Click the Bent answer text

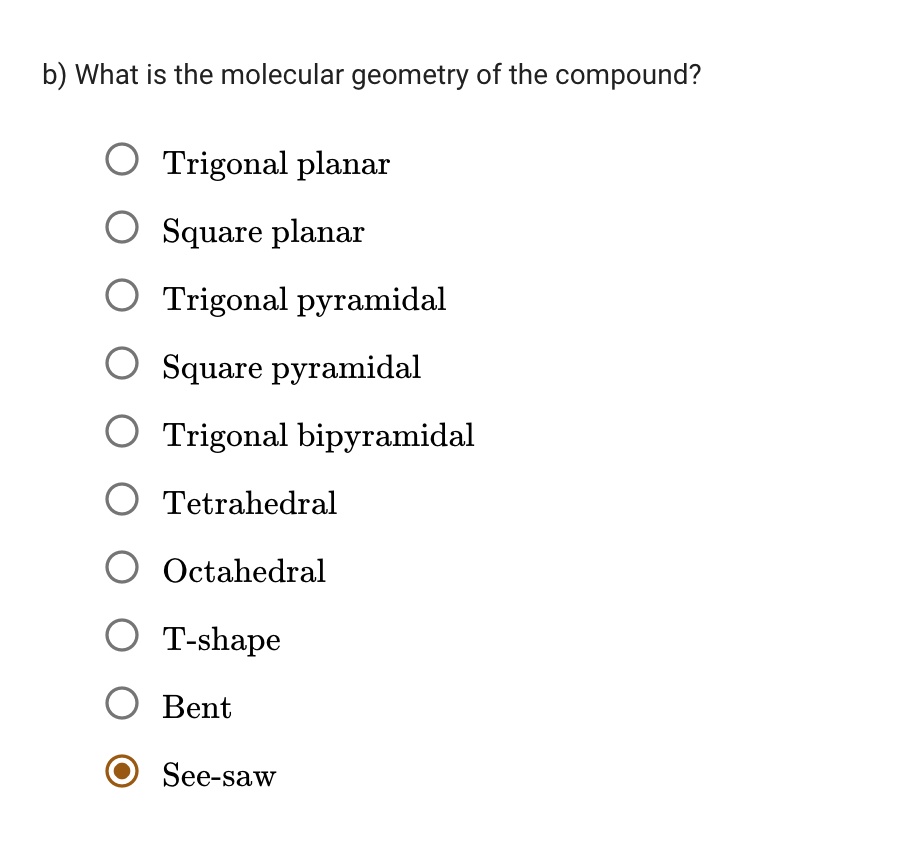(x=196, y=707)
